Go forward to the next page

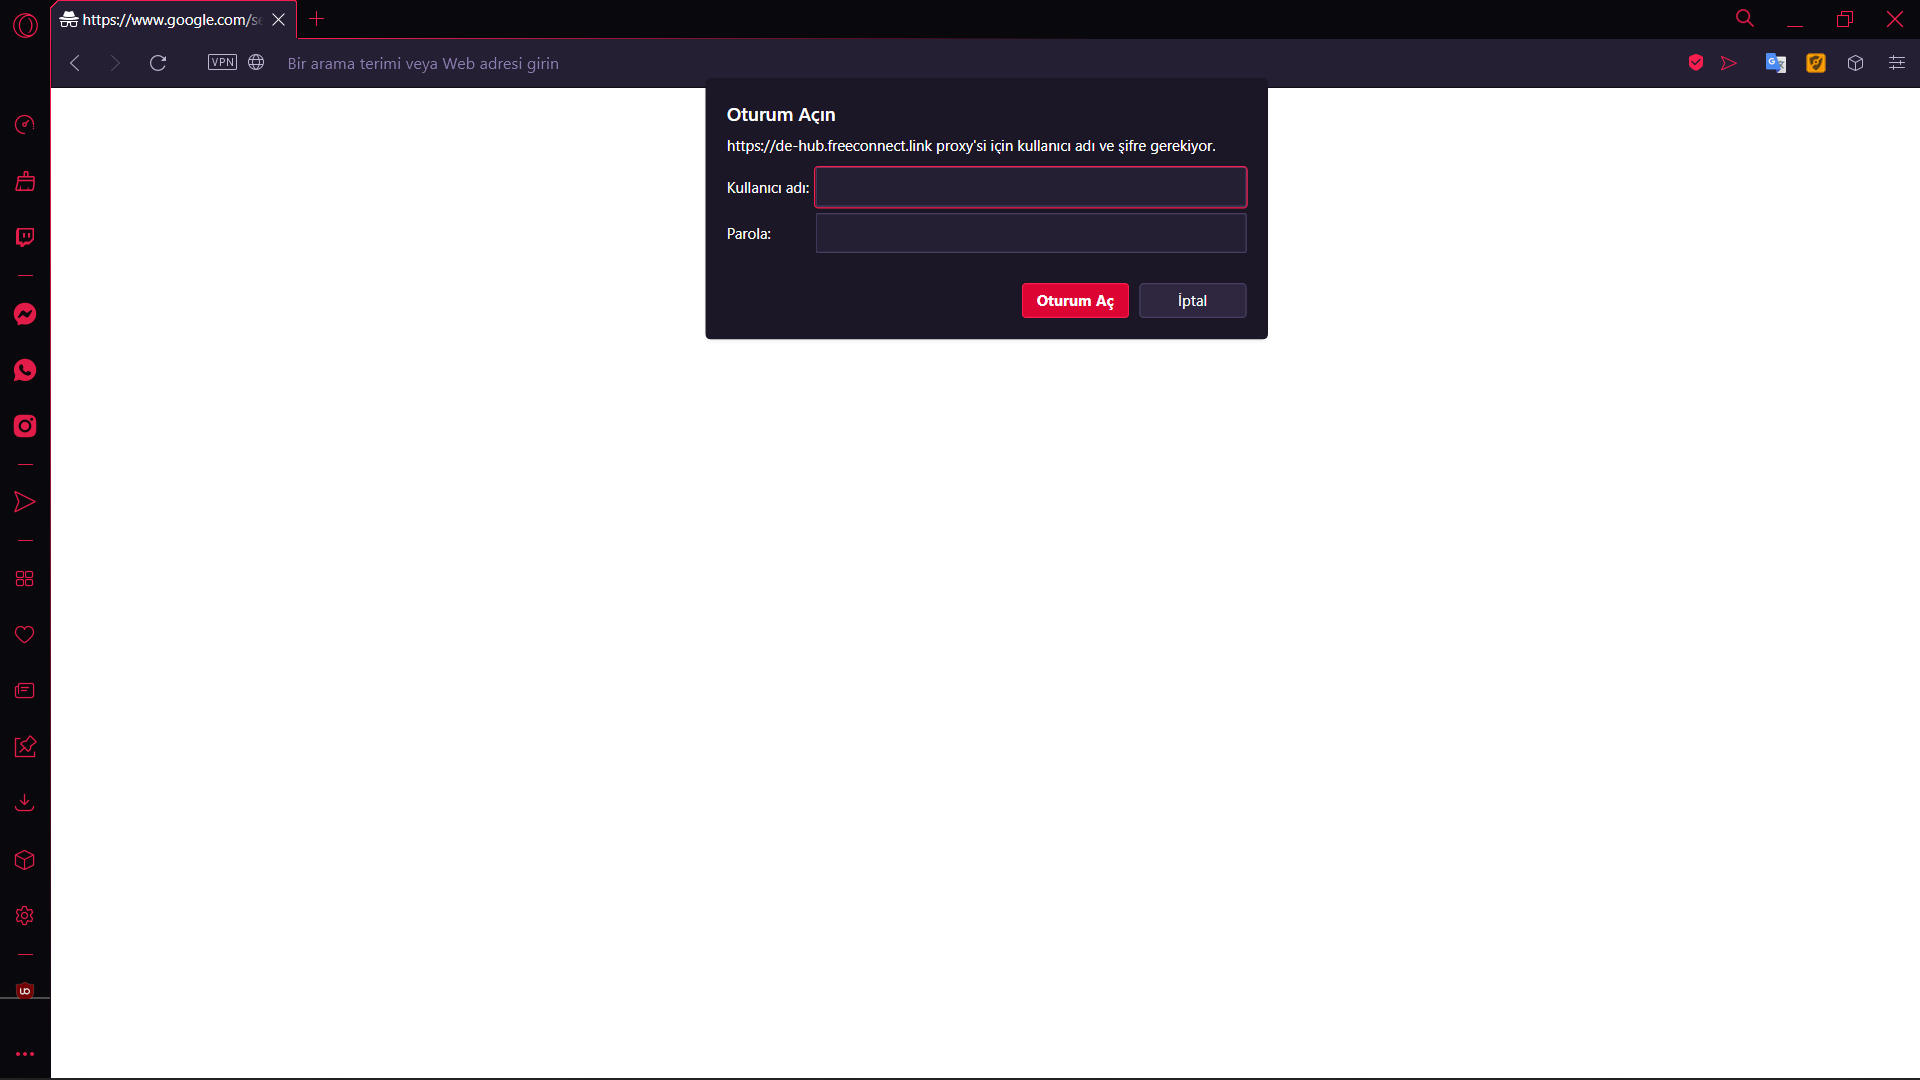coord(115,63)
